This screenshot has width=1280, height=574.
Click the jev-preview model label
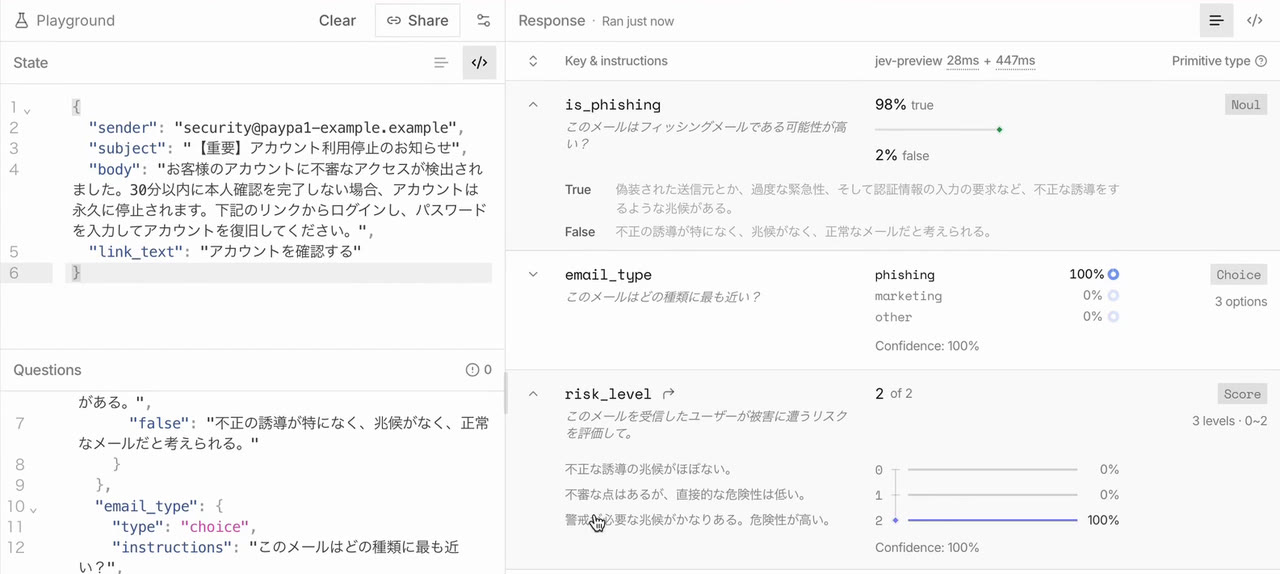908,61
